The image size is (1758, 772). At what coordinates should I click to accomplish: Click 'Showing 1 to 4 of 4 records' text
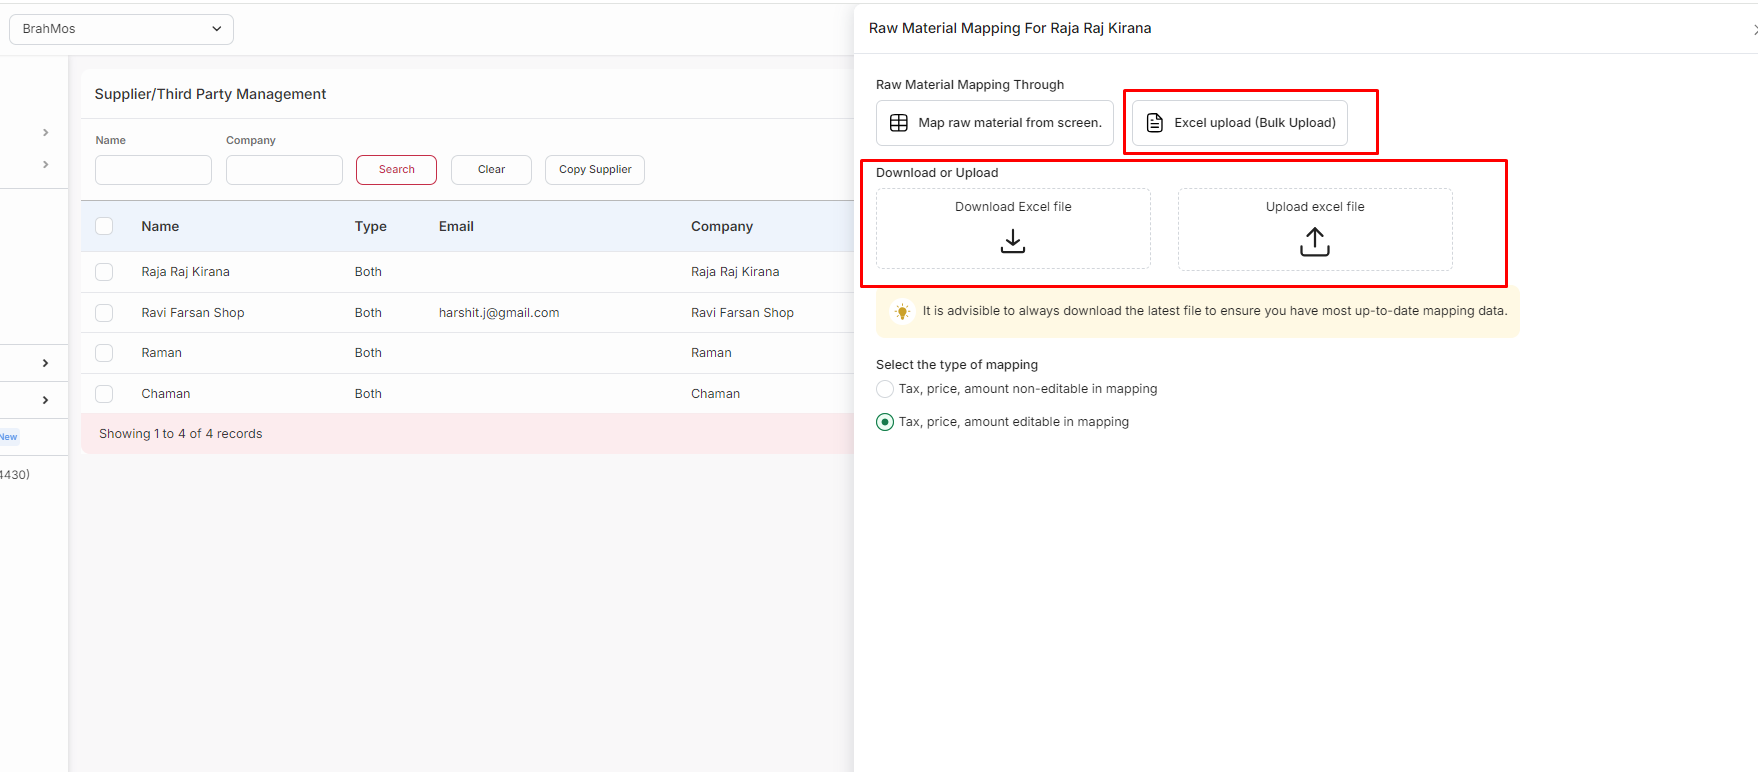tap(180, 434)
